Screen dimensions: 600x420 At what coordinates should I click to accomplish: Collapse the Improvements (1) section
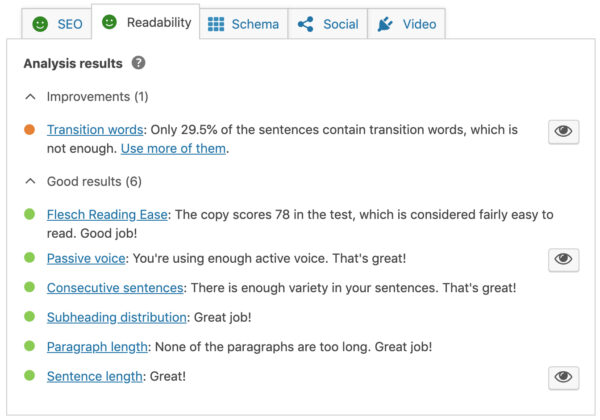click(31, 97)
